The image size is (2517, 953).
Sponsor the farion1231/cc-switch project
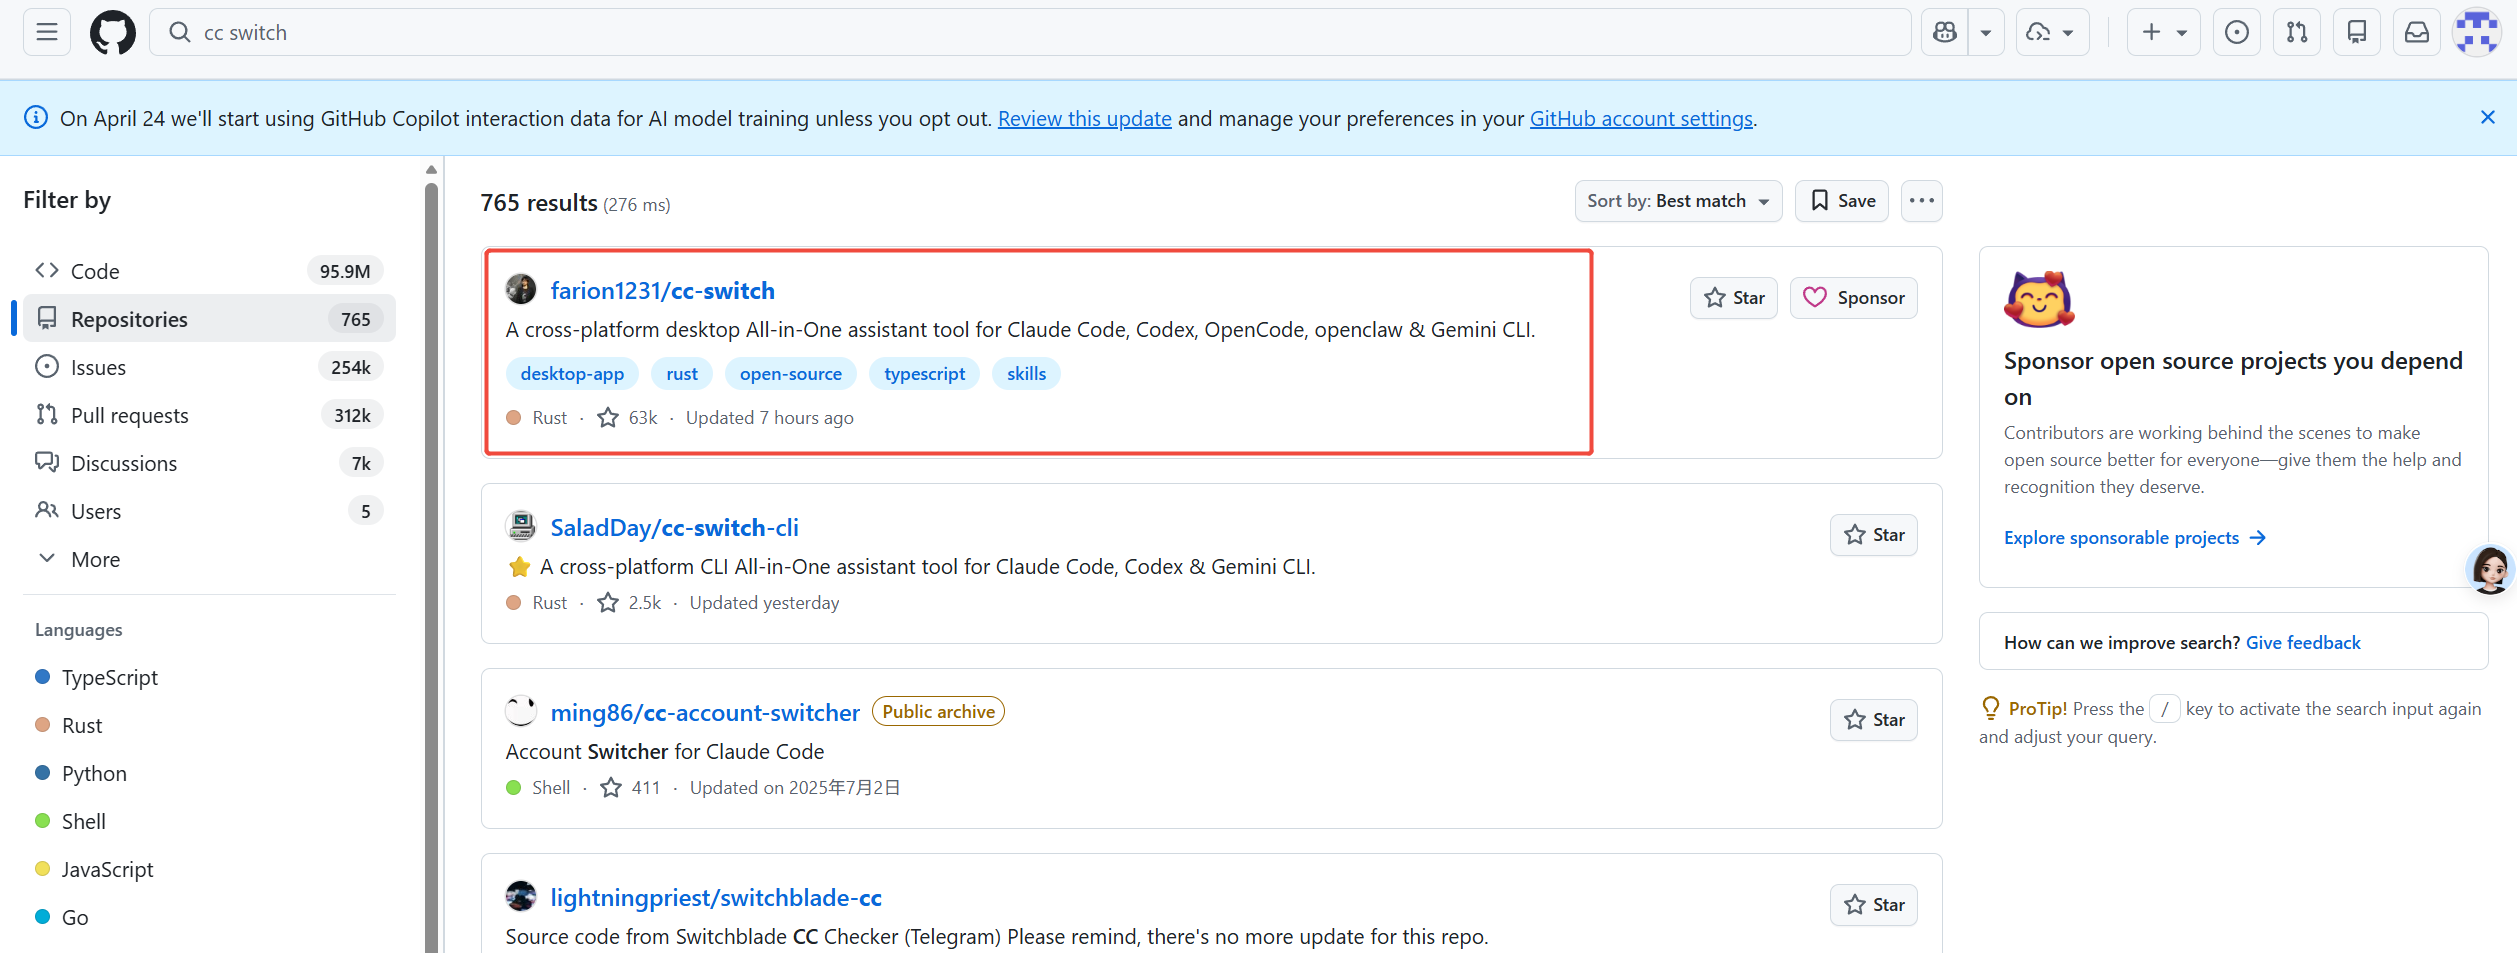click(1854, 298)
